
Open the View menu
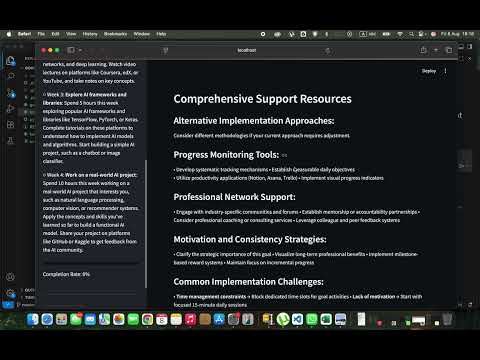[71, 34]
